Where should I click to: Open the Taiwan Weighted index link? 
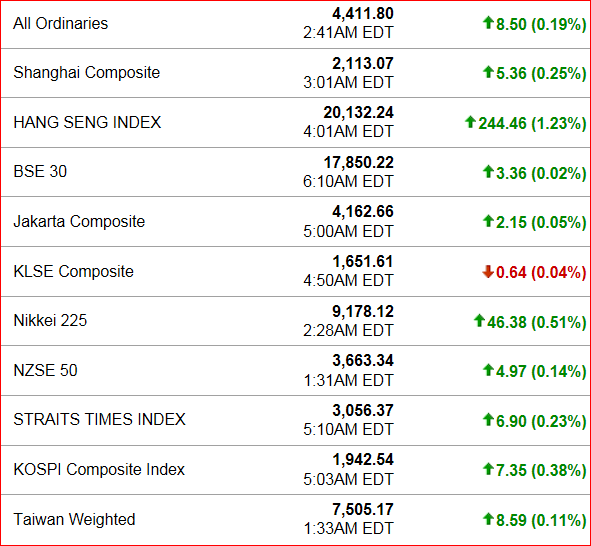[74, 519]
